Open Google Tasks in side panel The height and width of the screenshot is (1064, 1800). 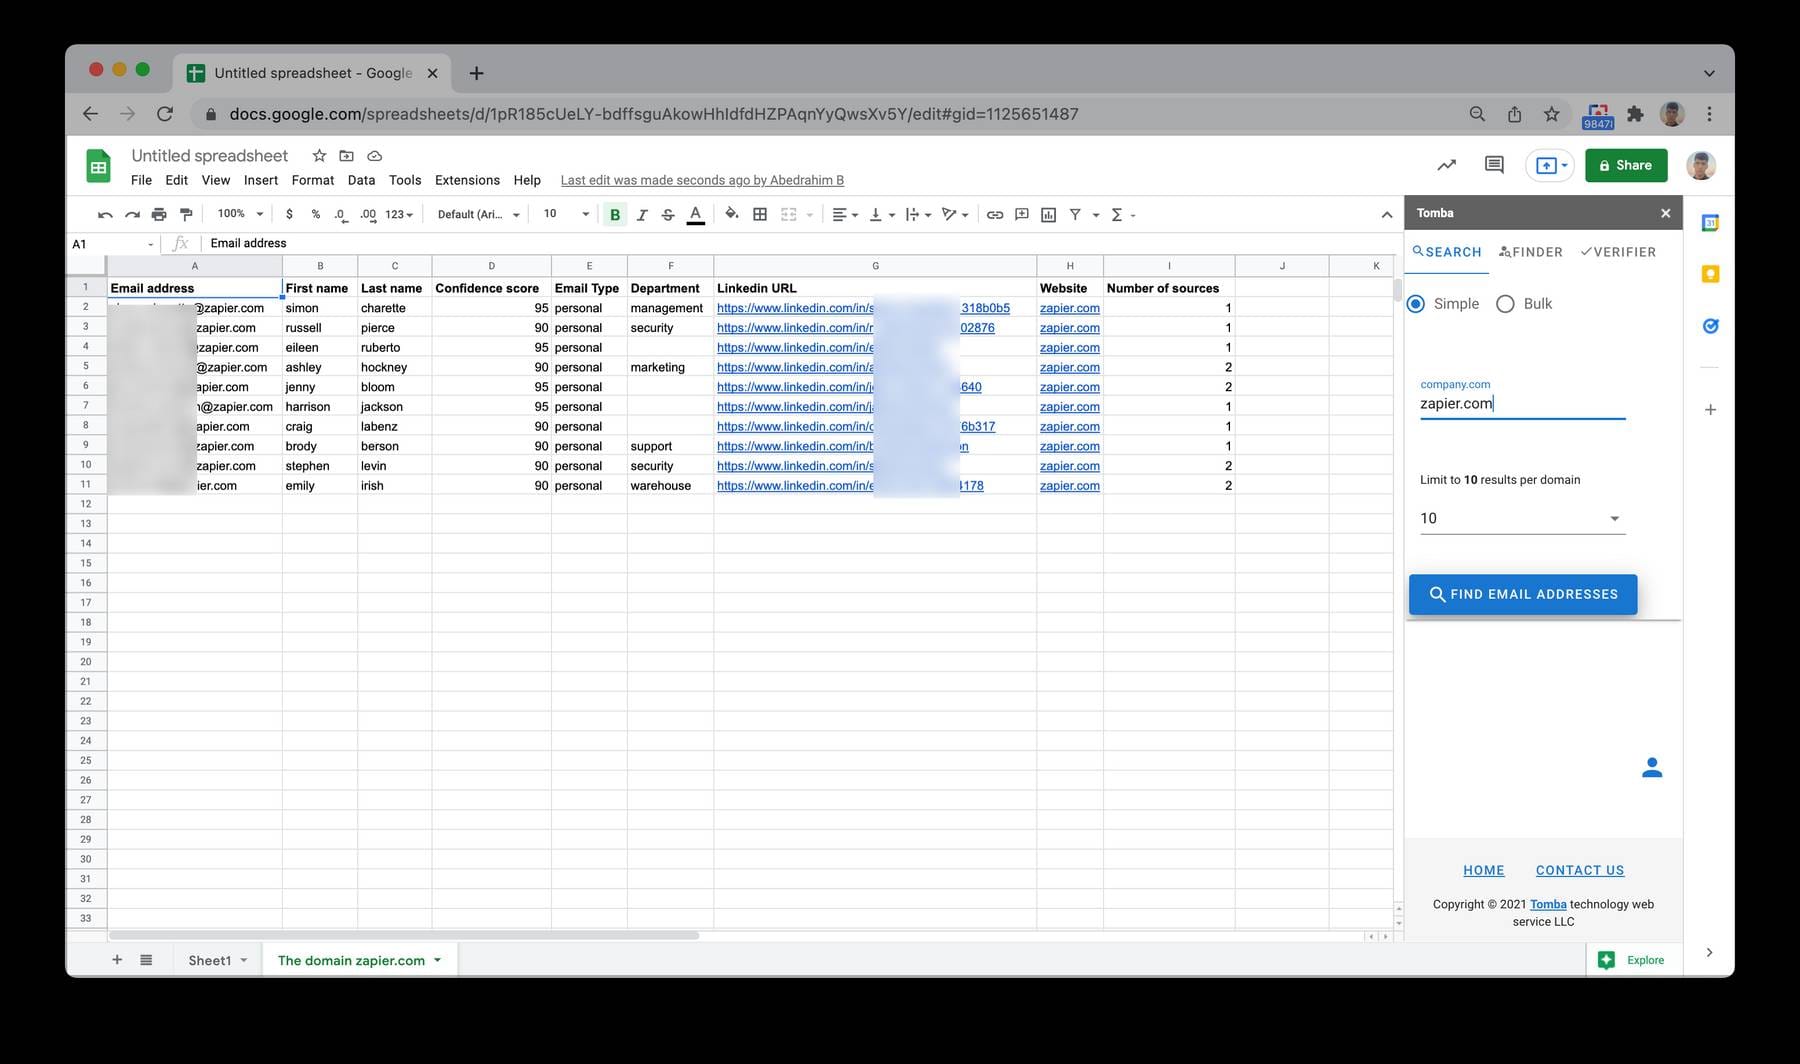tap(1710, 326)
